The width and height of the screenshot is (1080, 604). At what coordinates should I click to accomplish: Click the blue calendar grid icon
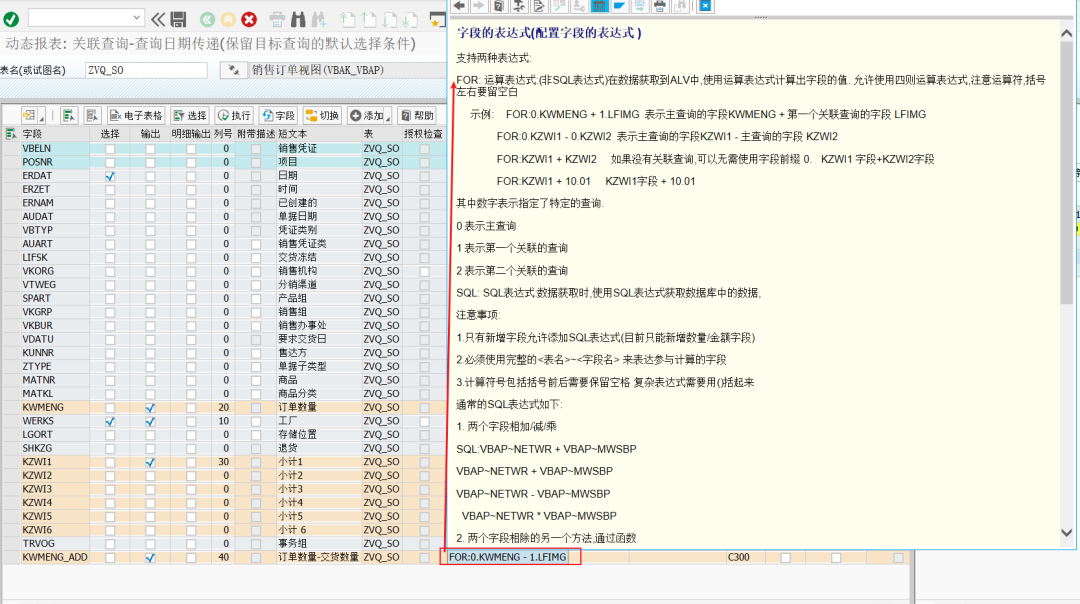599,6
